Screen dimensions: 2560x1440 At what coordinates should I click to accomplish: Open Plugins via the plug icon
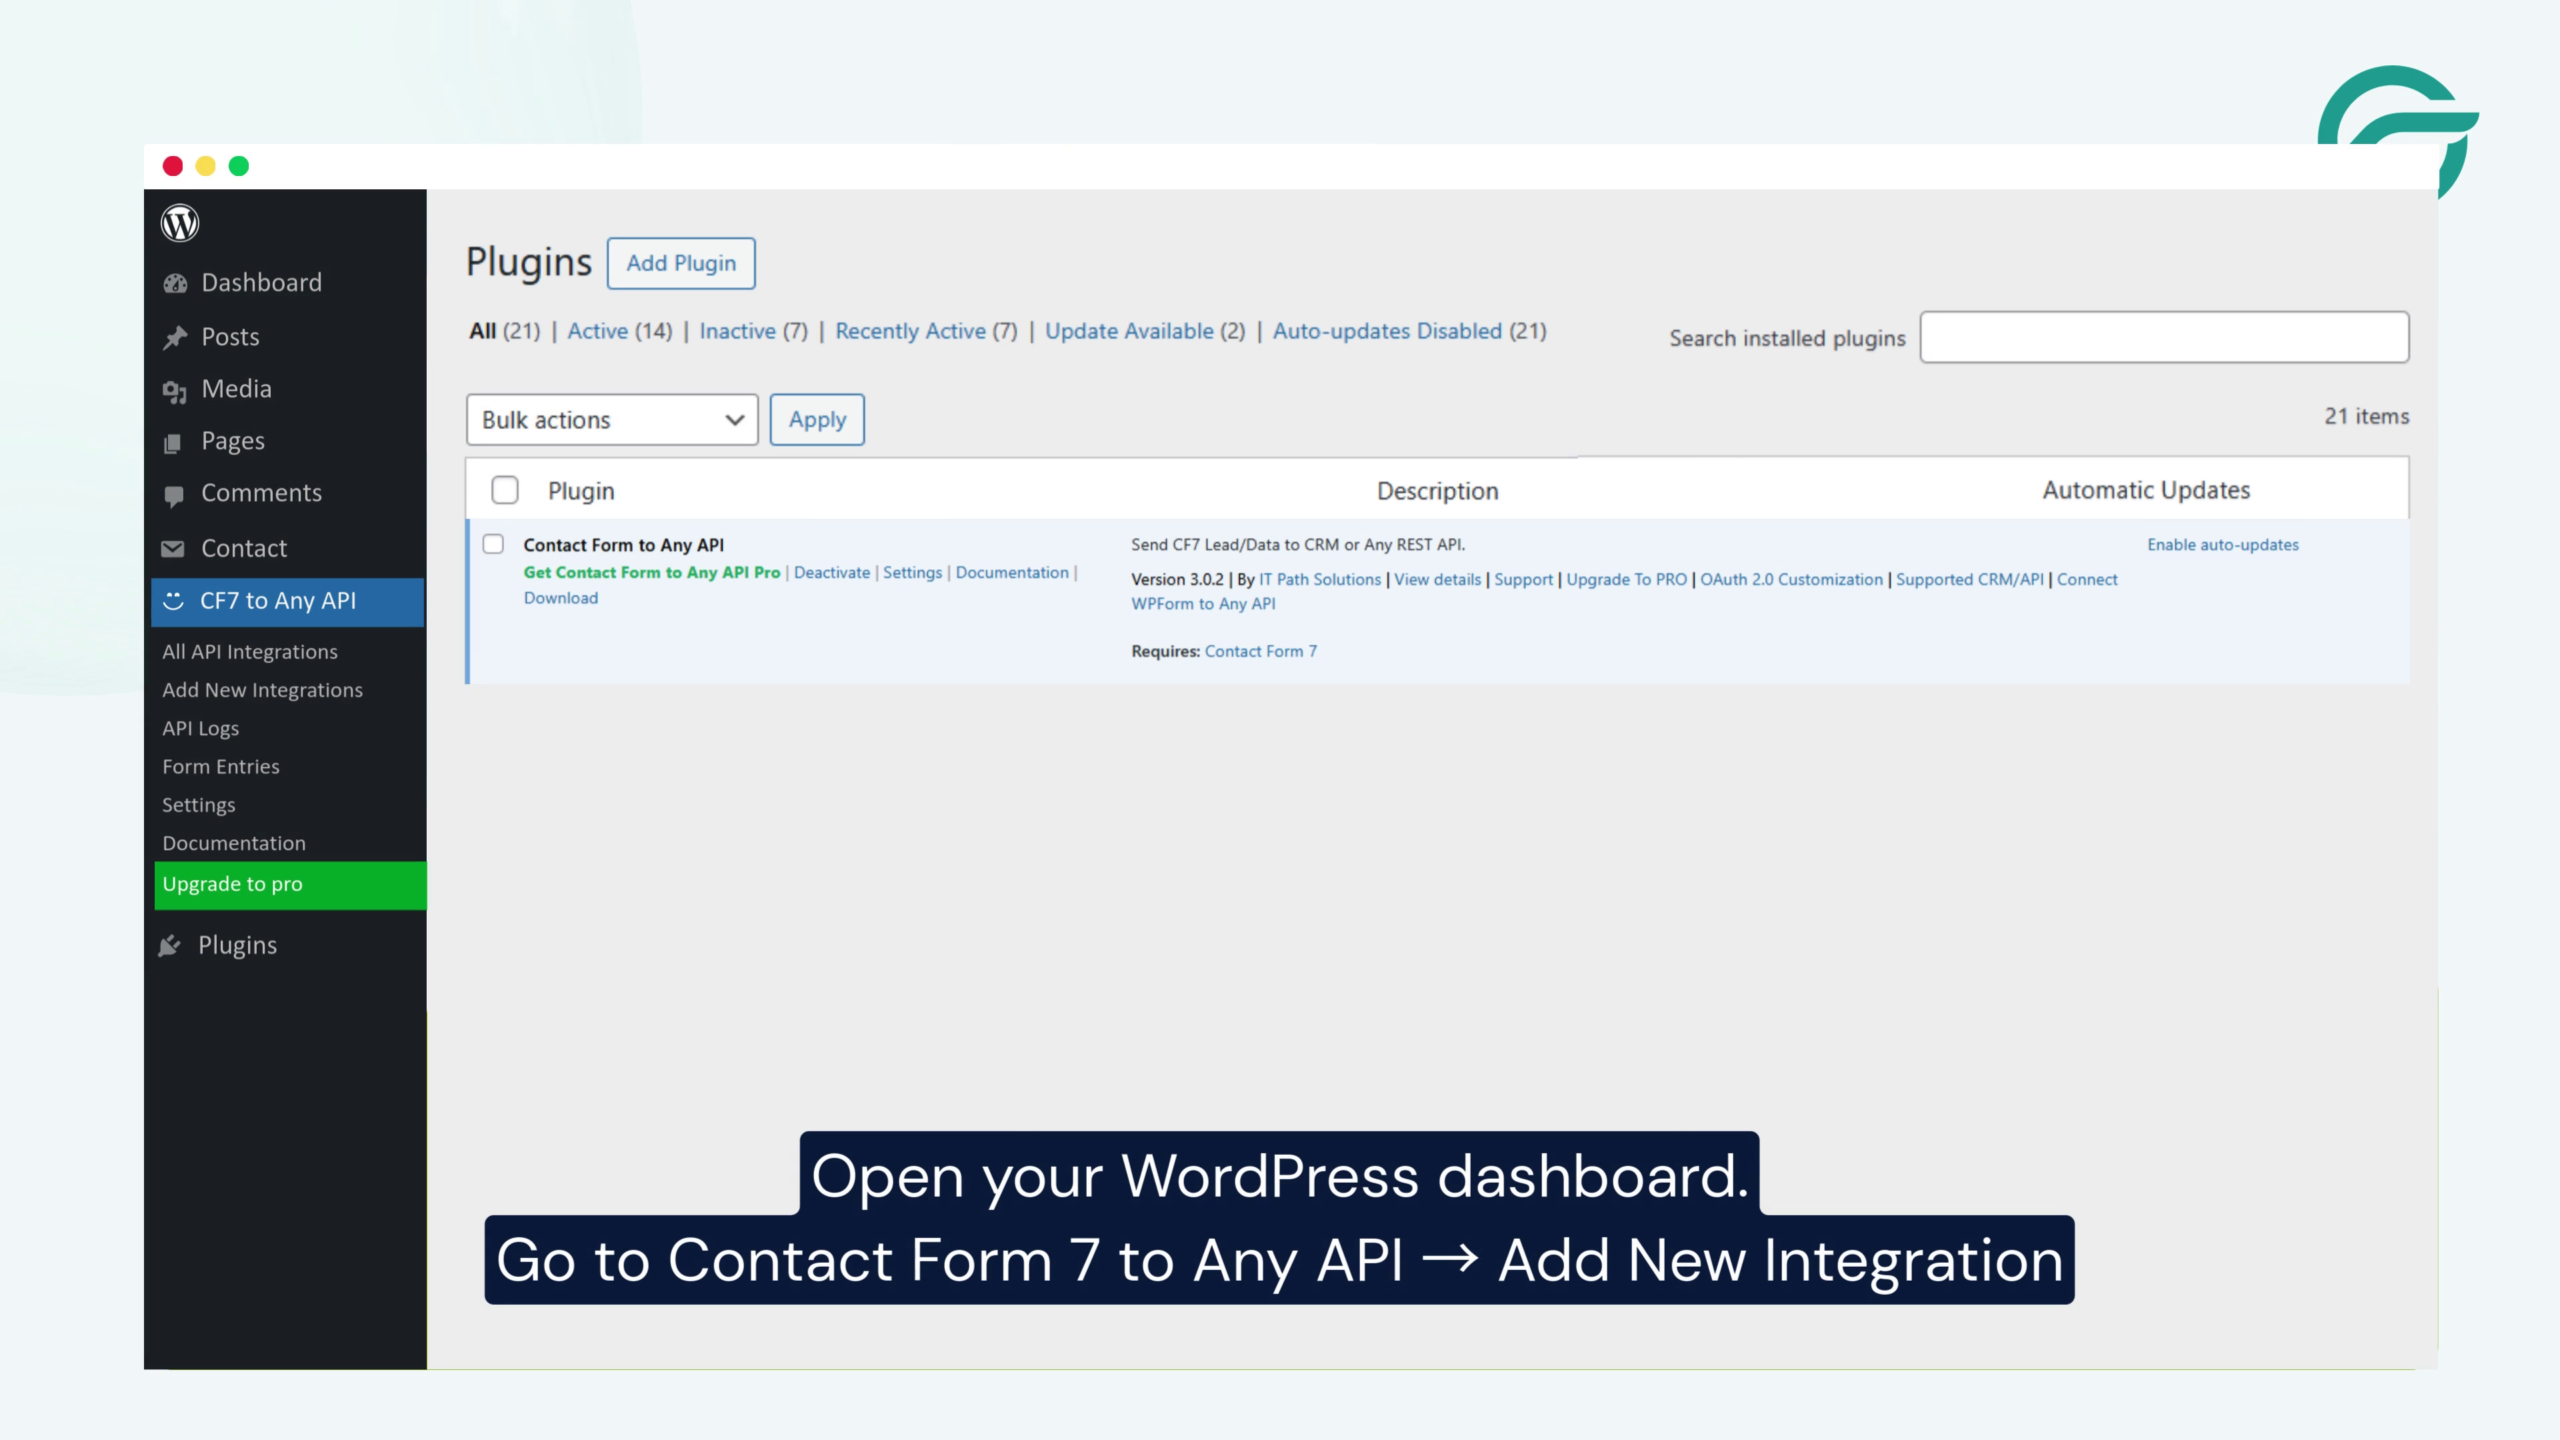[169, 945]
